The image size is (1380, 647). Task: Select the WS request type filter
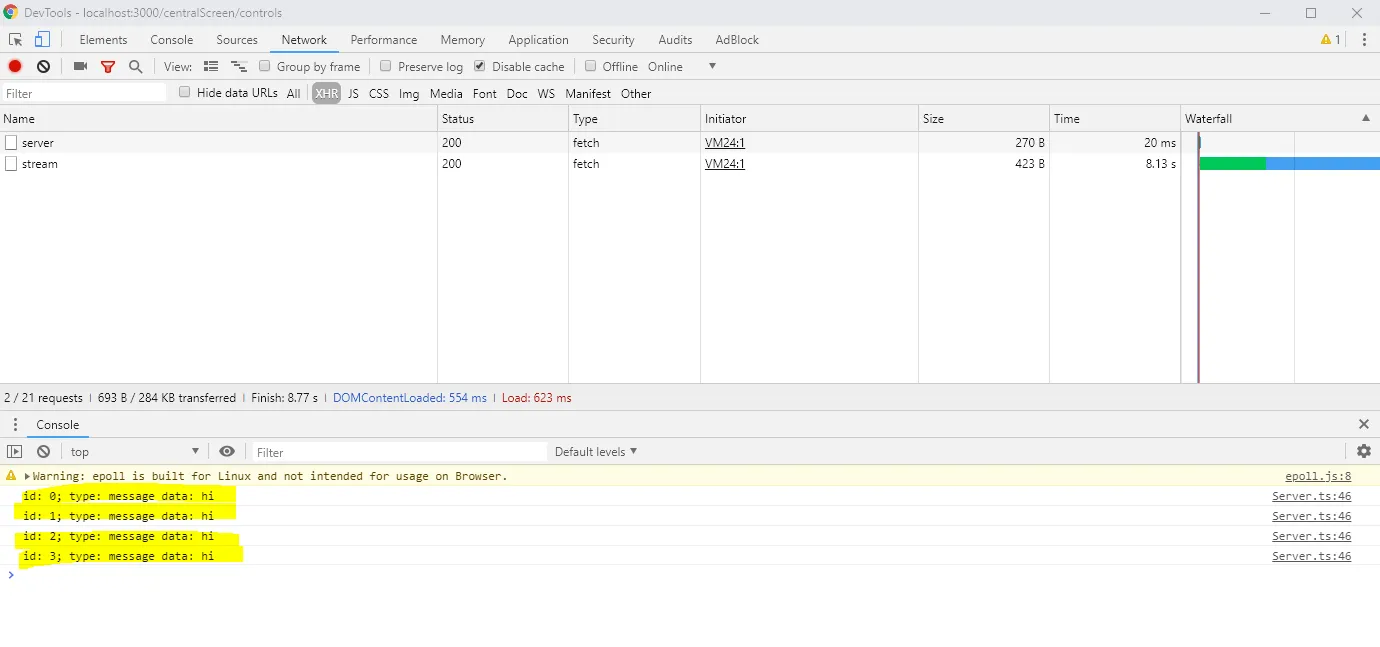coord(546,93)
